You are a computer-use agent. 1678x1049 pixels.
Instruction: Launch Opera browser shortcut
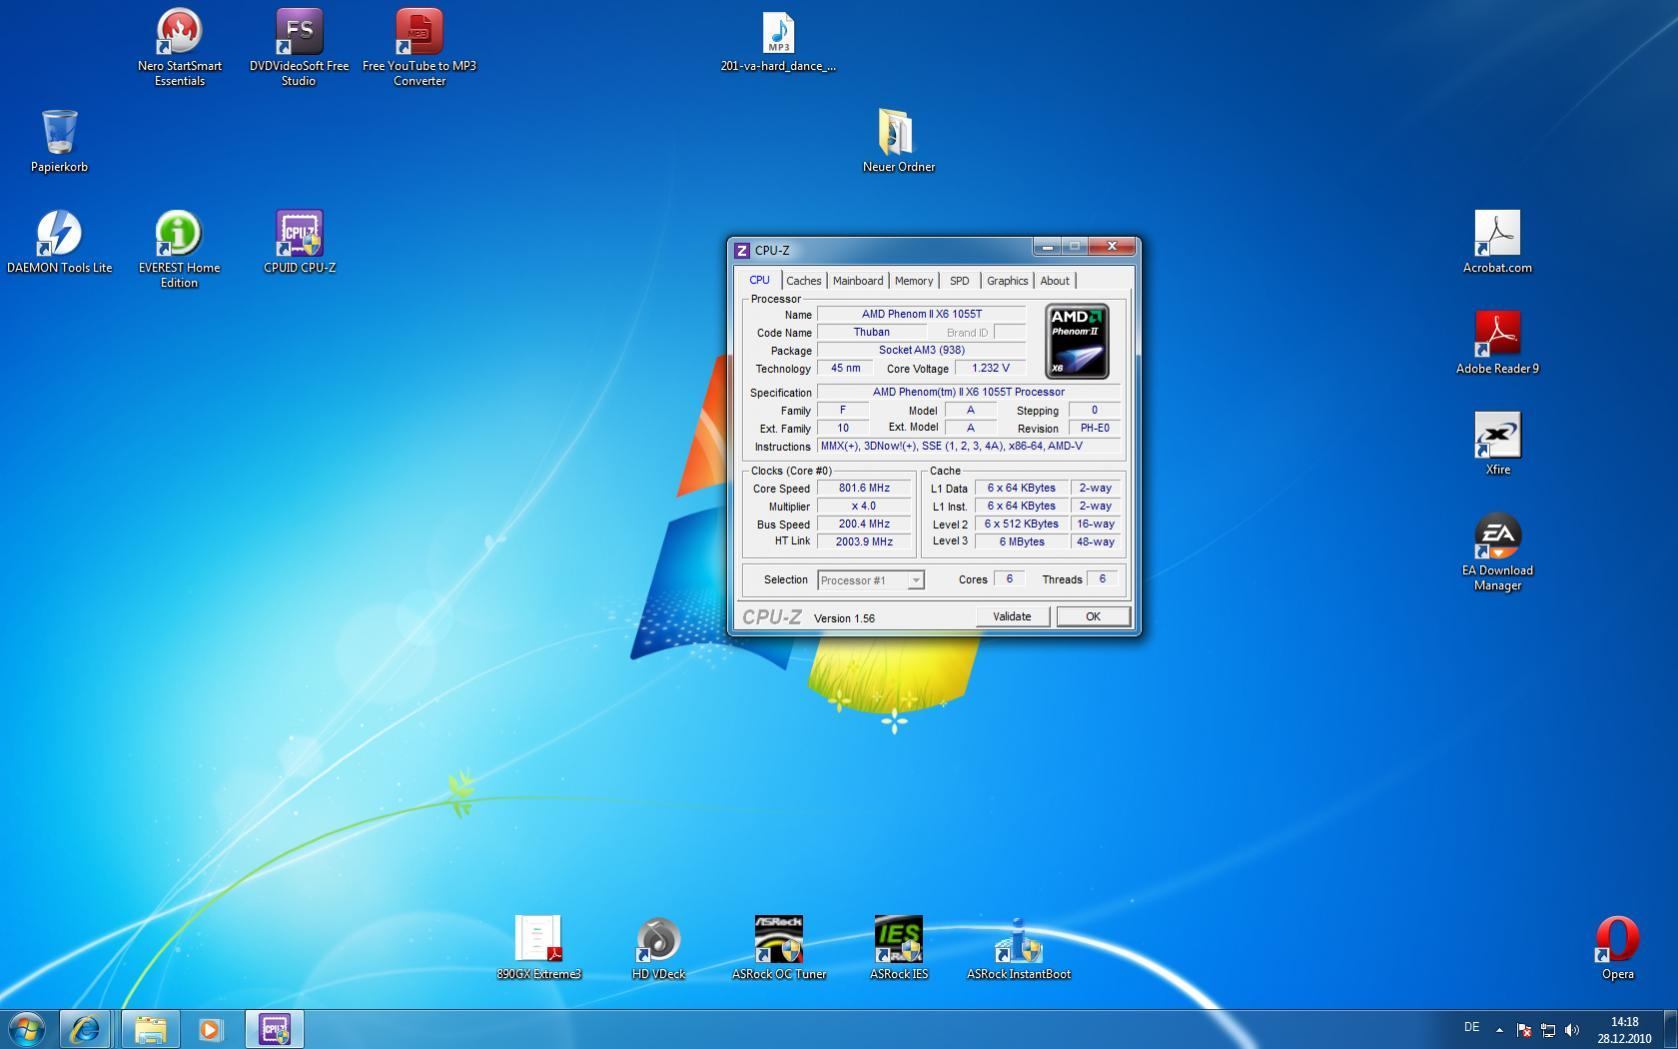pos(1617,948)
